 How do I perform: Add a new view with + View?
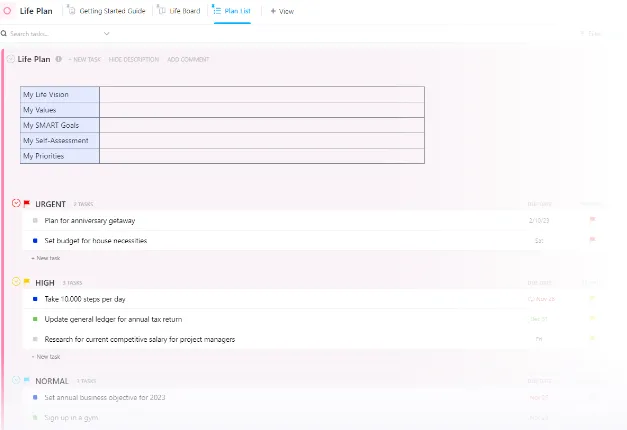point(282,11)
